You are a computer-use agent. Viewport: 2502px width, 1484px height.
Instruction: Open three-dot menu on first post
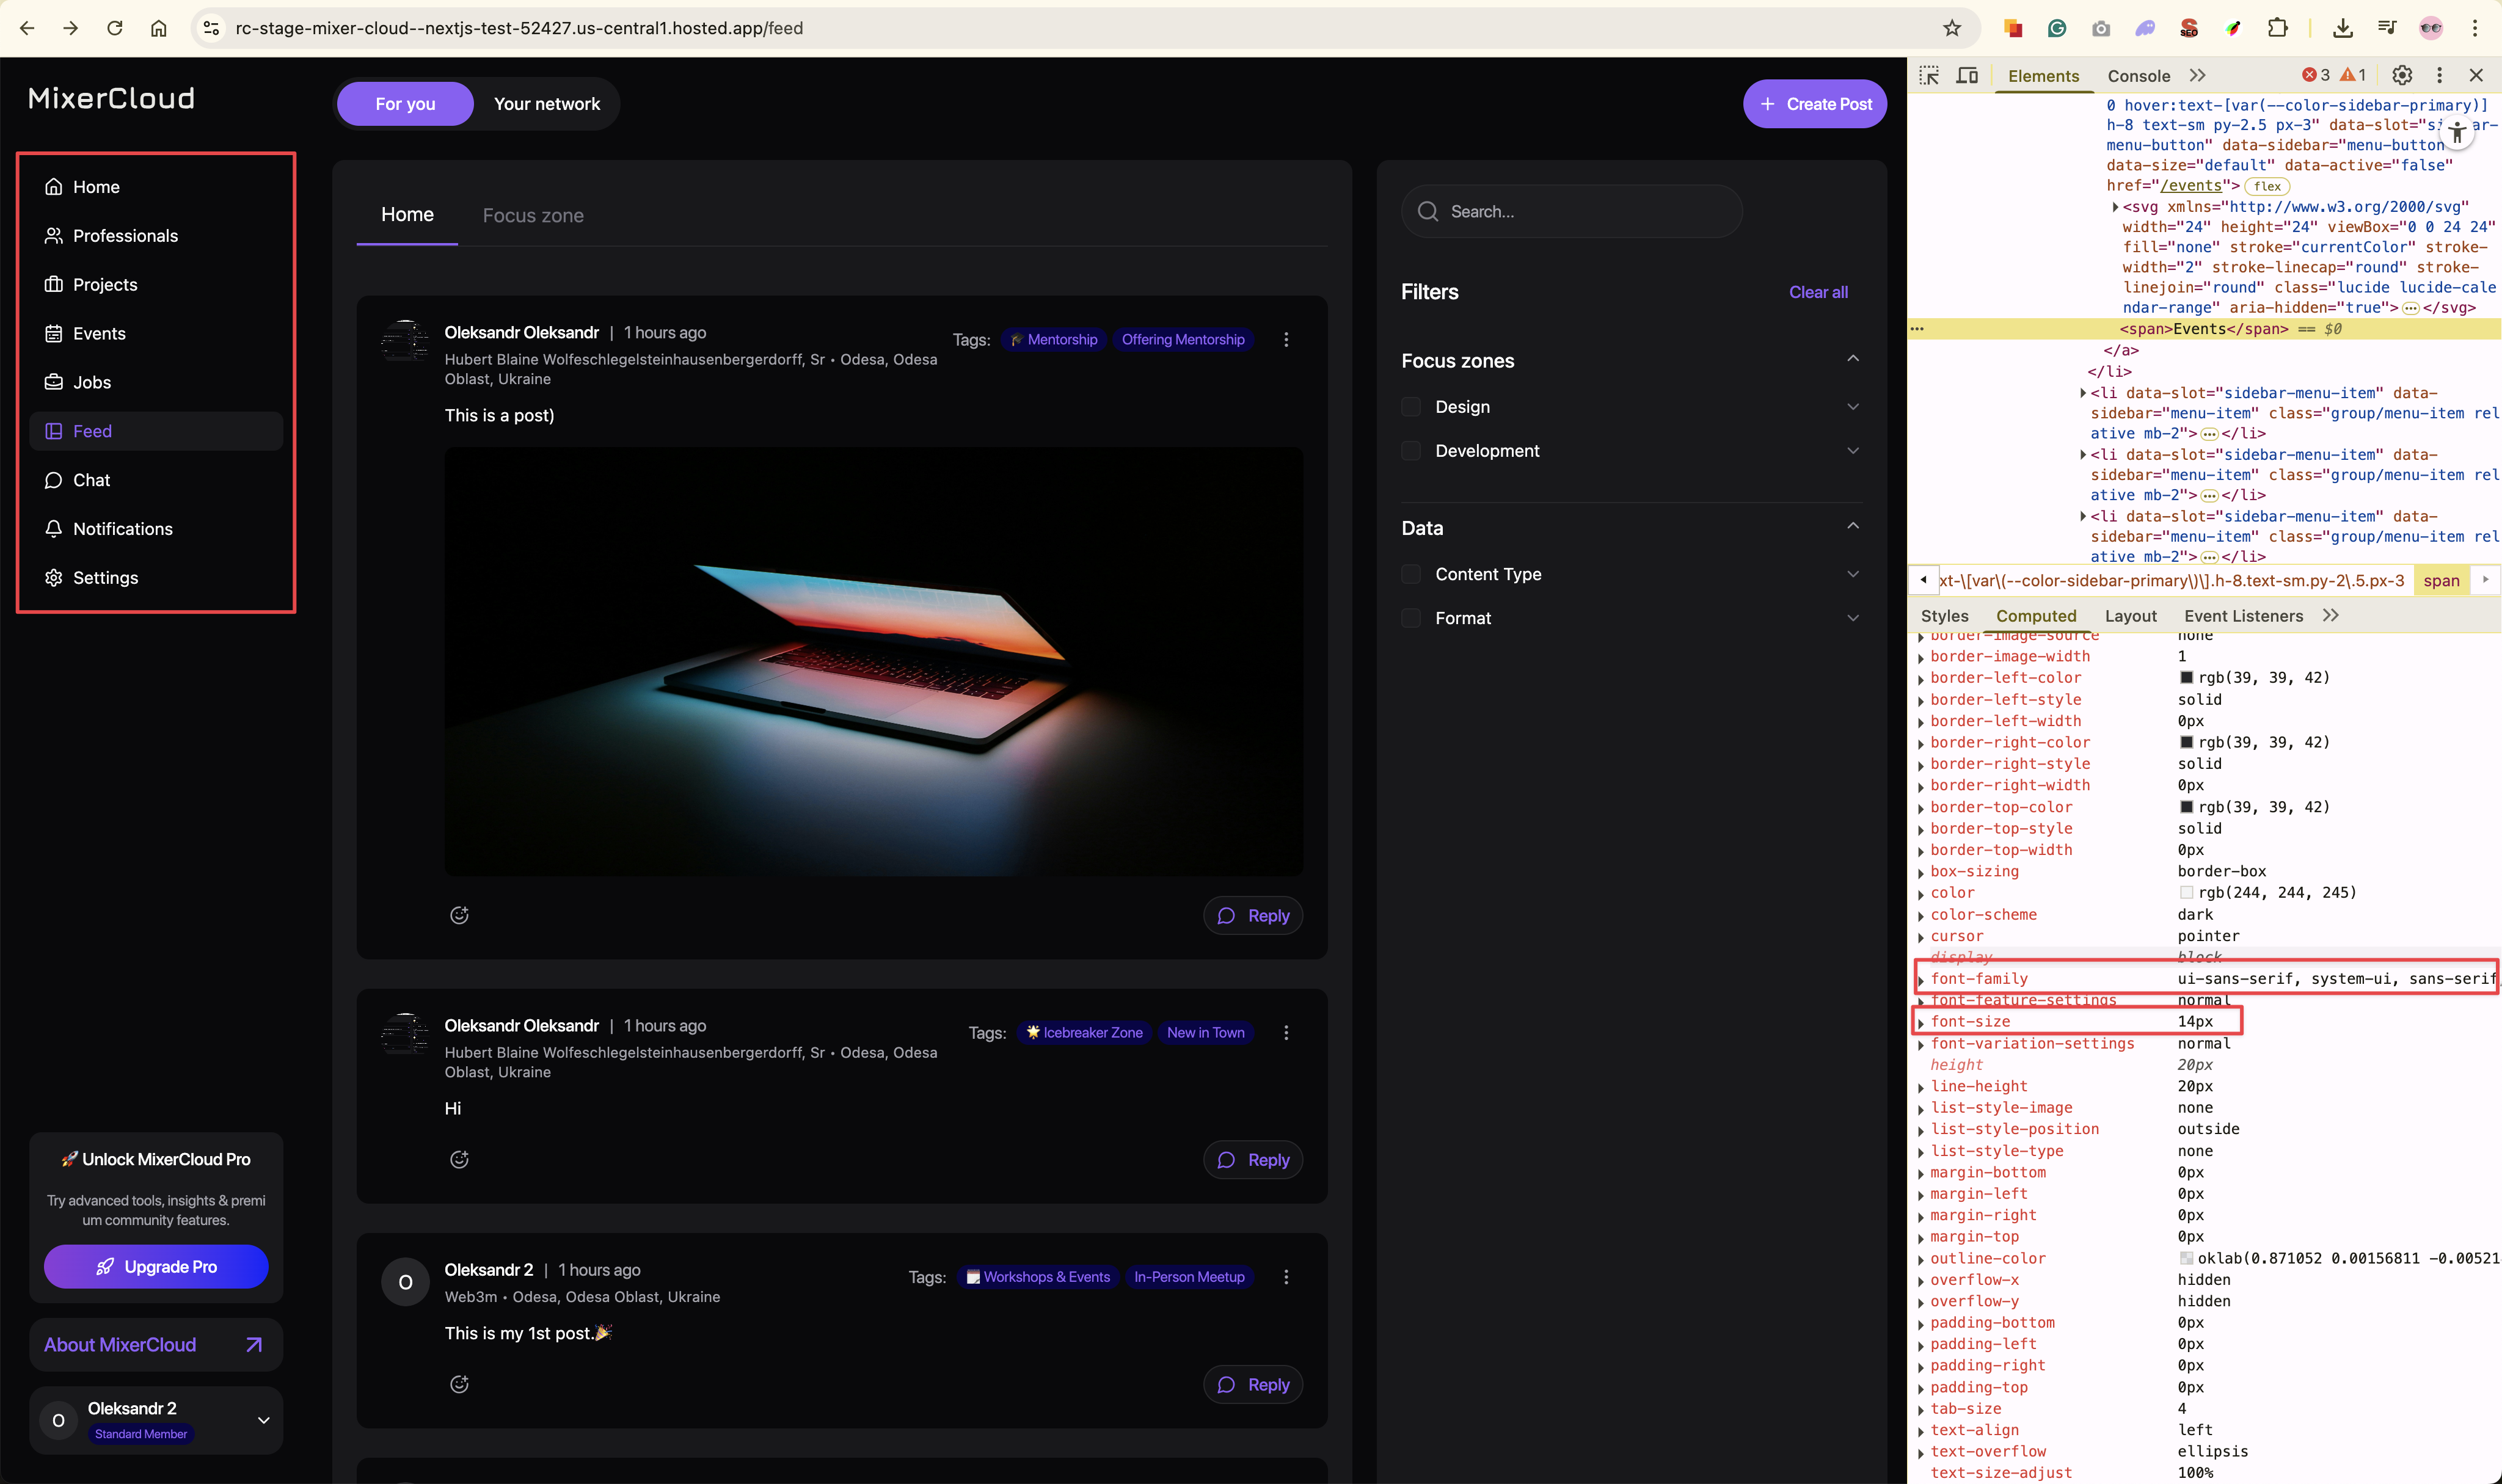click(x=1286, y=340)
